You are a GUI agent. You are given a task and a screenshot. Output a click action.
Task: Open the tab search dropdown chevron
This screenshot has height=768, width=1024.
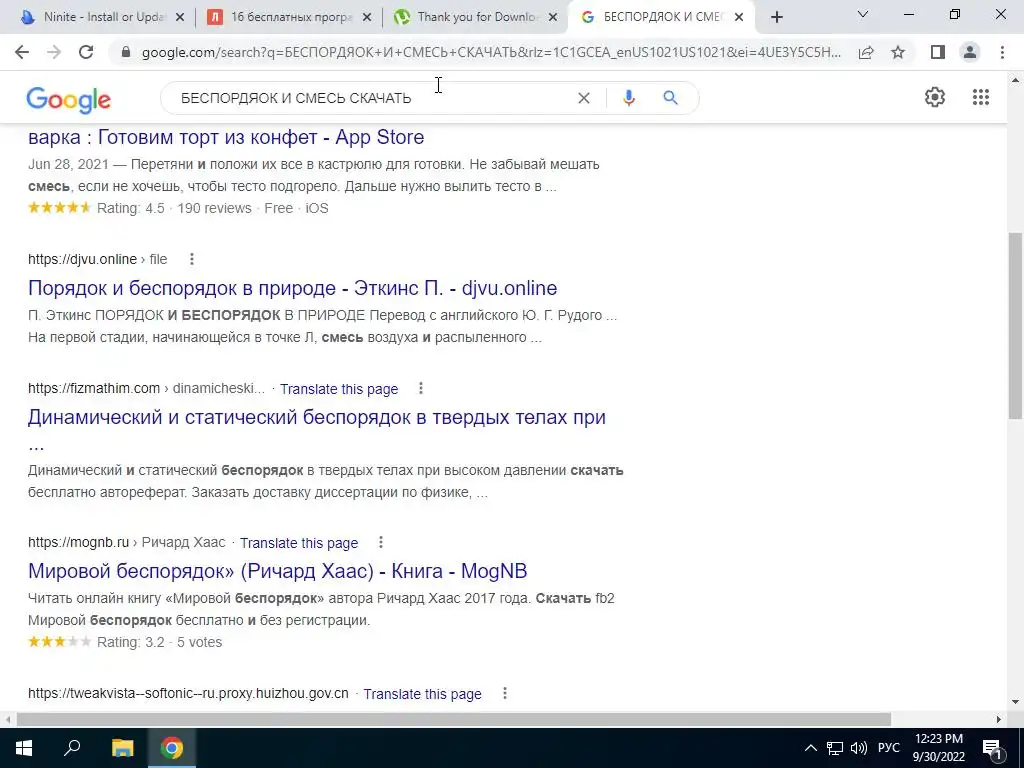point(863,14)
